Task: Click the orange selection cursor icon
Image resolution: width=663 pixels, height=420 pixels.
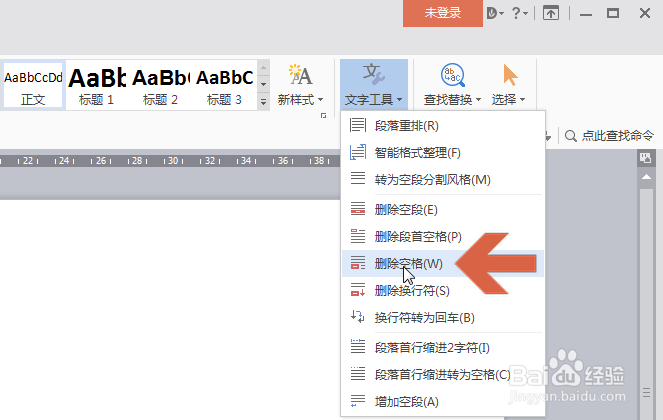Action: pos(510,75)
